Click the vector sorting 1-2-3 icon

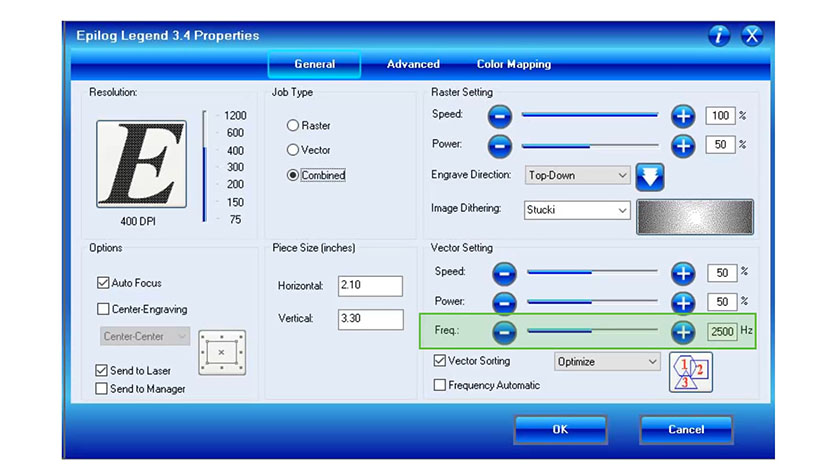[690, 372]
